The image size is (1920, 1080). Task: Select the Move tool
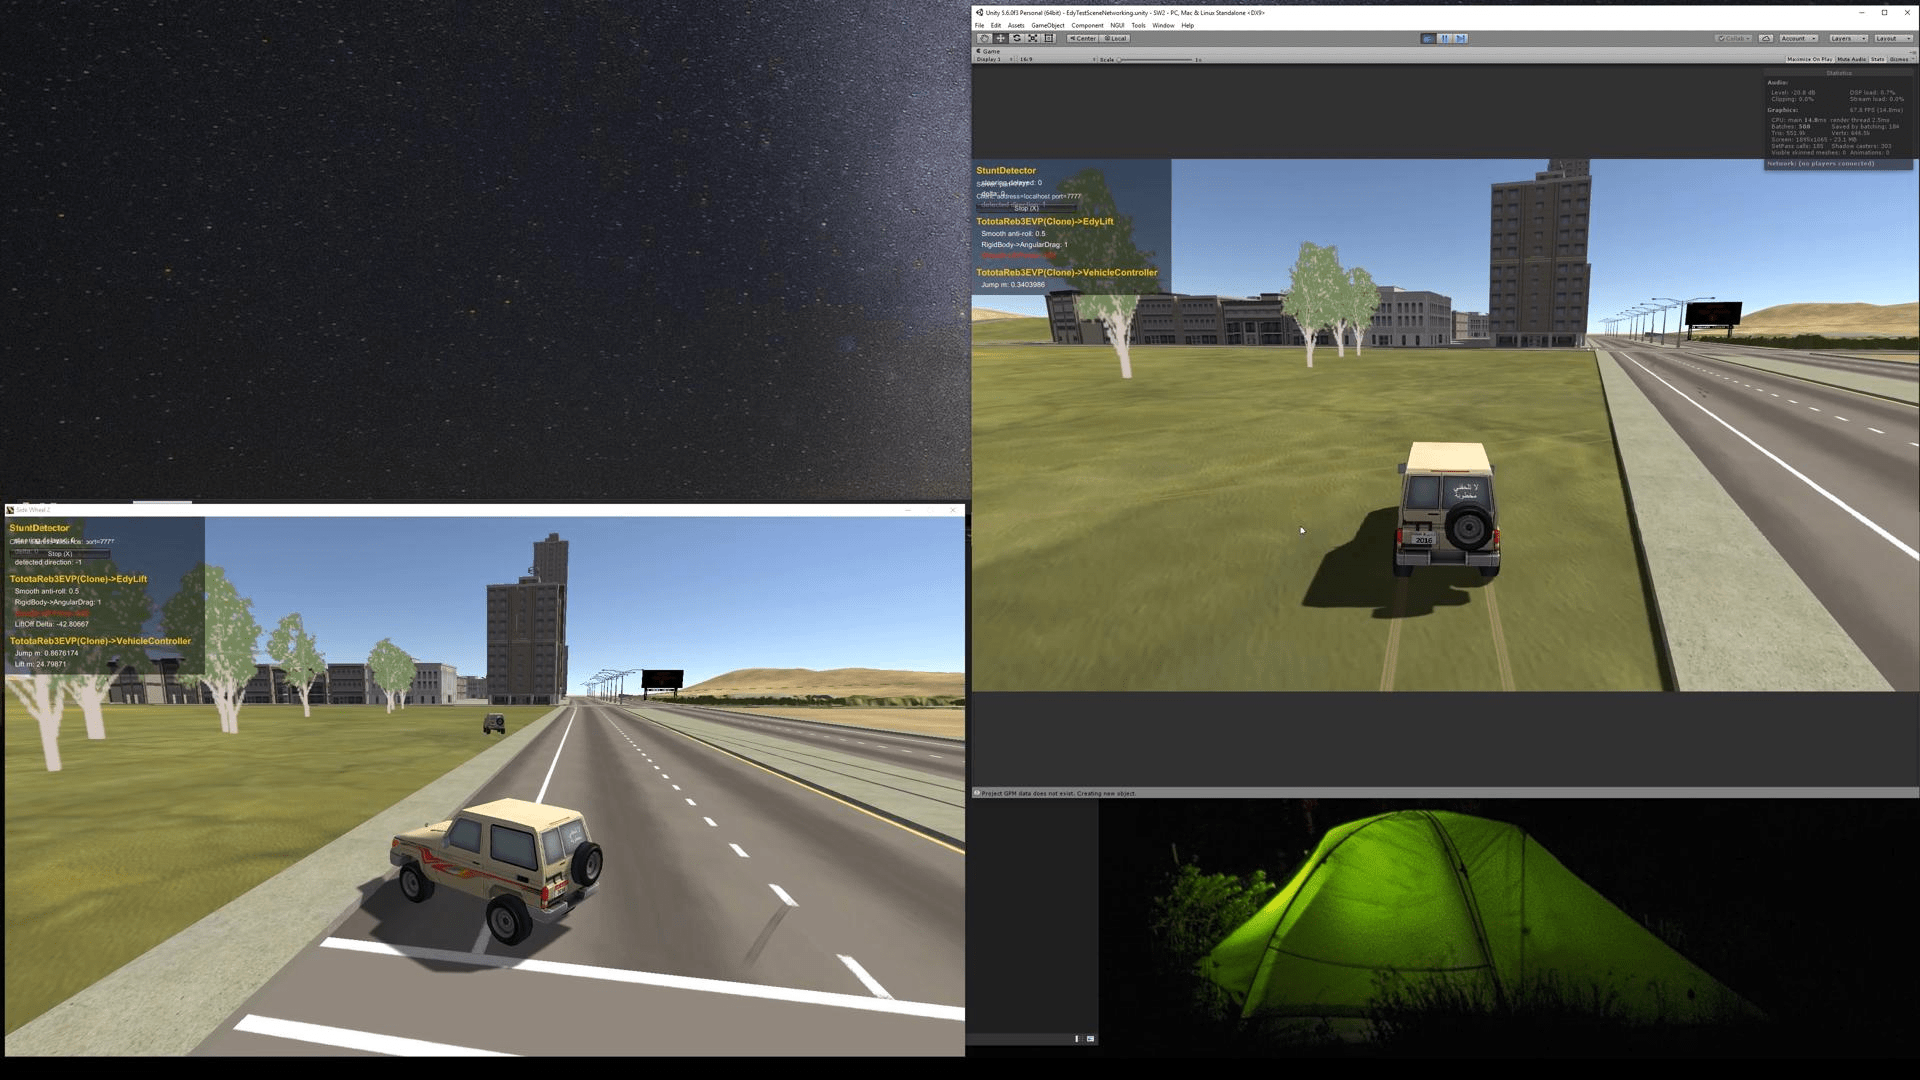click(1000, 38)
